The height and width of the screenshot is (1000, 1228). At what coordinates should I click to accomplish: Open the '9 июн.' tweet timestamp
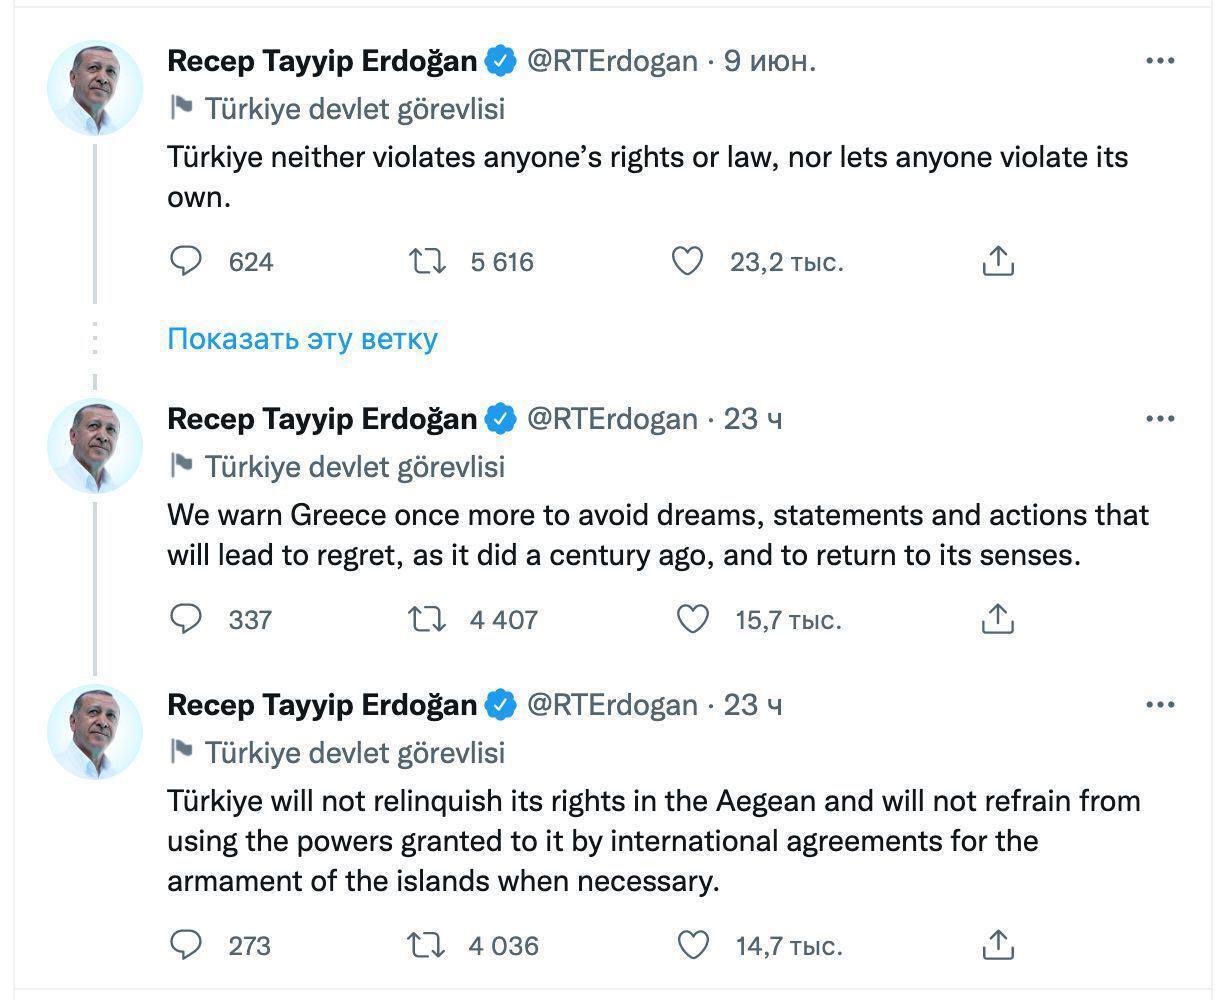coord(769,61)
